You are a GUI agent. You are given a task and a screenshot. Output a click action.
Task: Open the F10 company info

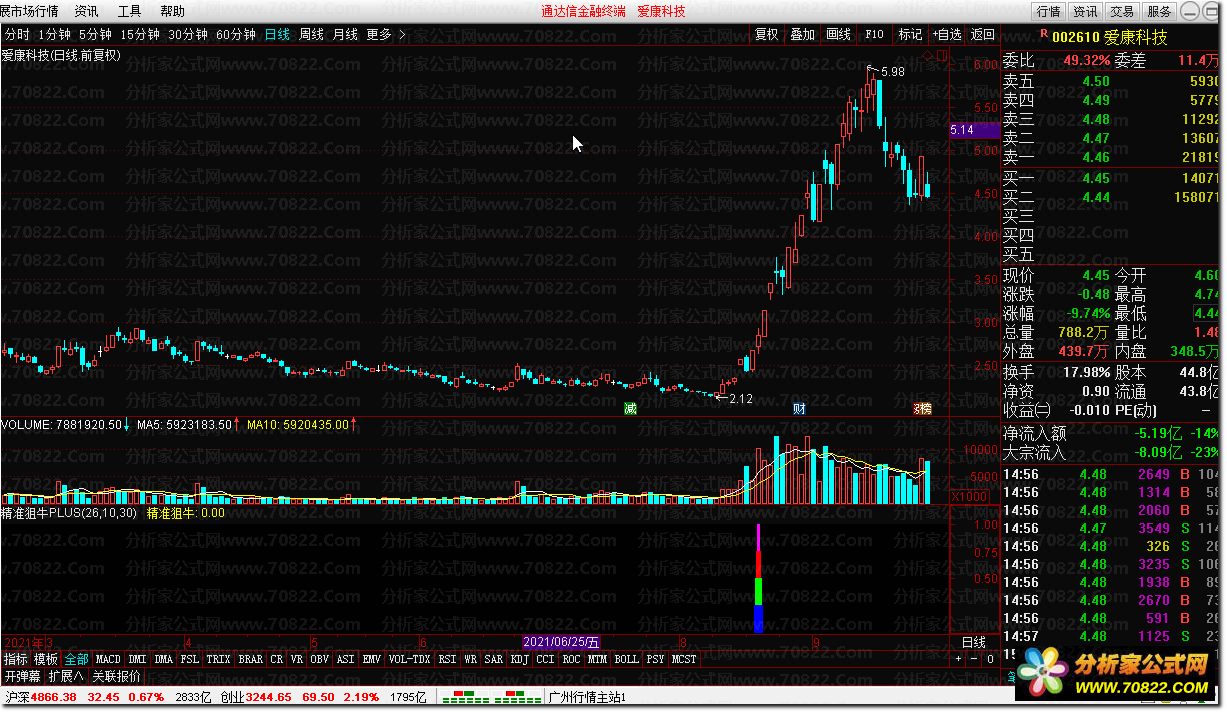[875, 34]
